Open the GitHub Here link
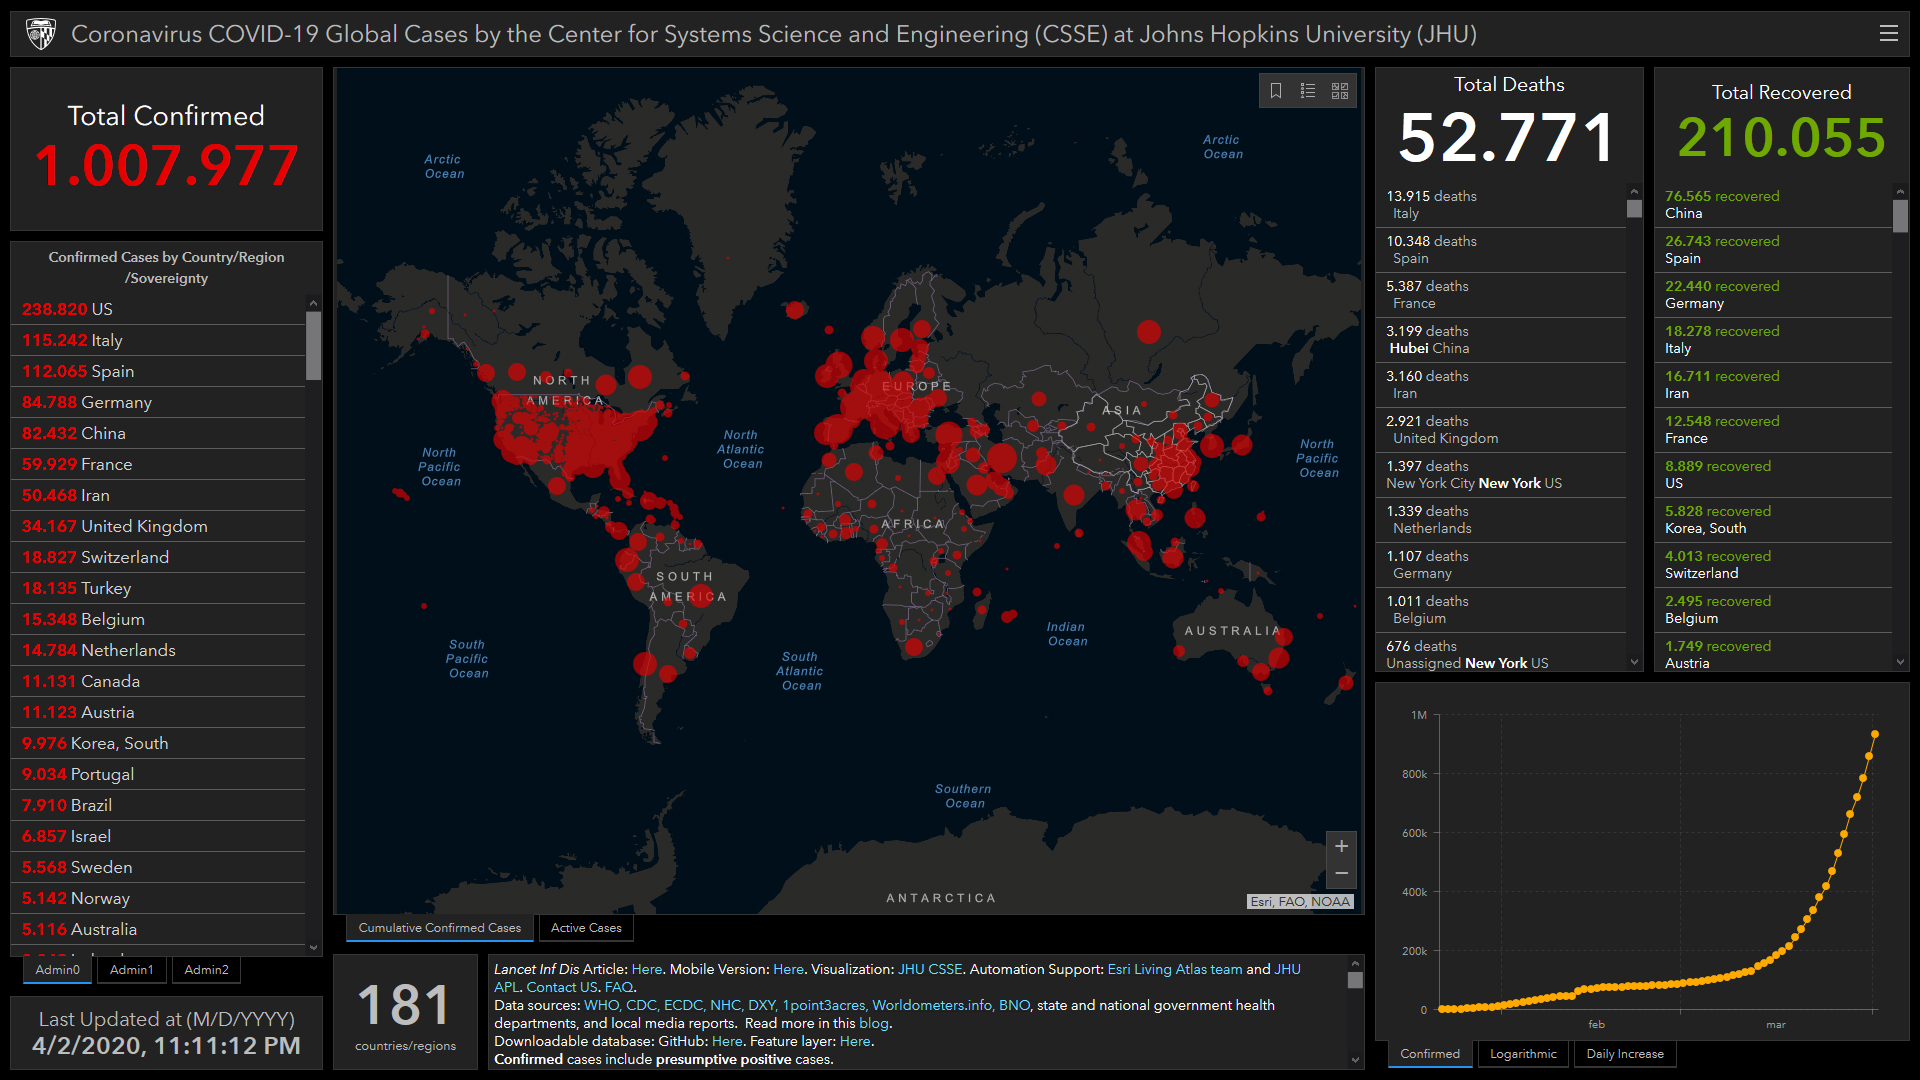This screenshot has width=1920, height=1080. click(727, 1041)
